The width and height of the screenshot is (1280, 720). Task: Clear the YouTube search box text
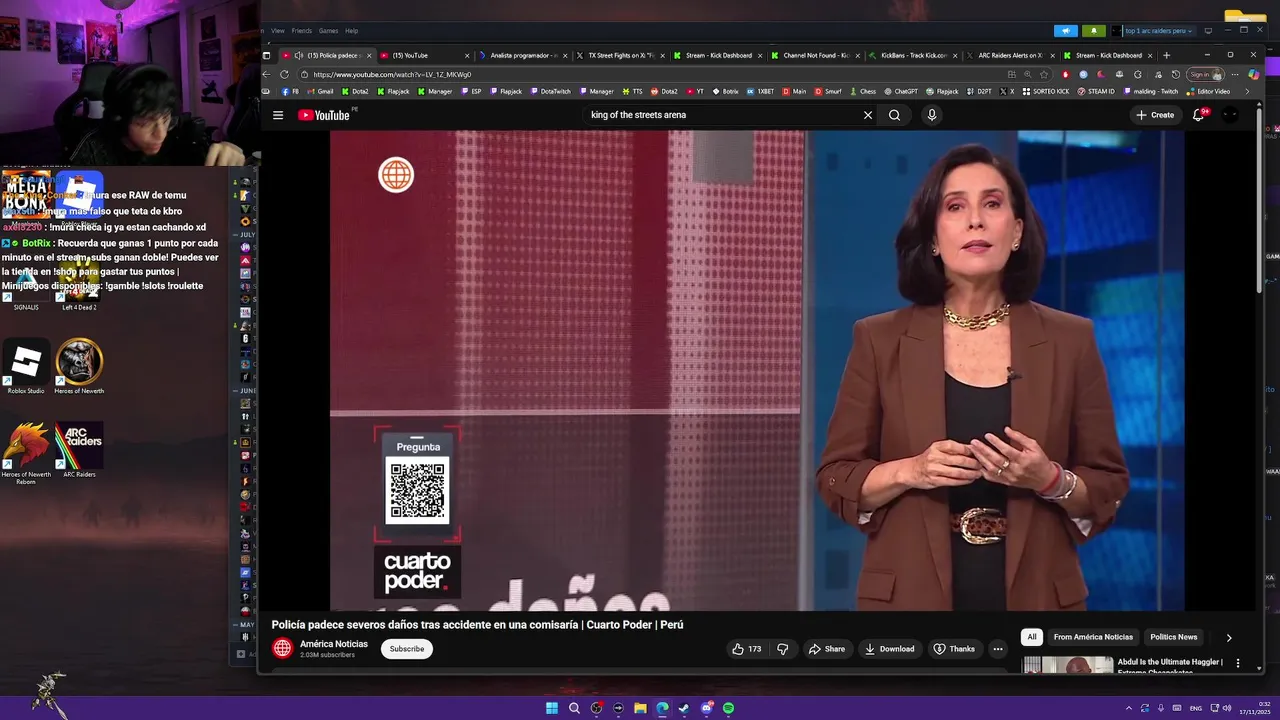pos(868,115)
